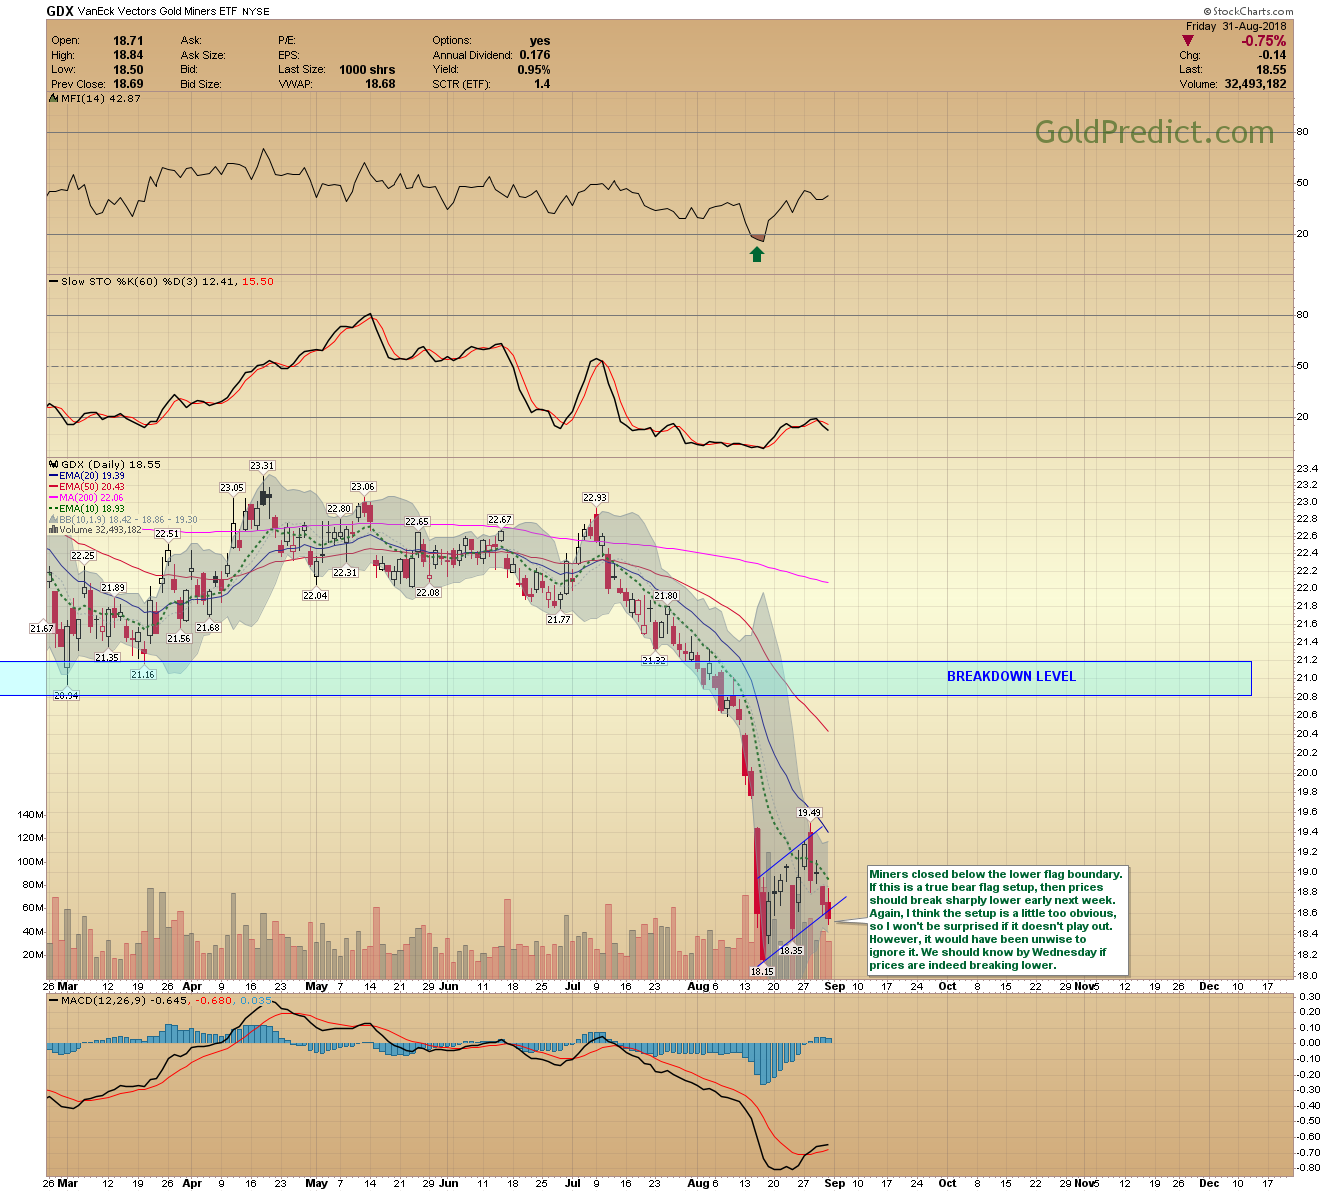This screenshot has width=1340, height=1192.
Task: Click the GDX ticker symbol in the header
Action: [x=60, y=12]
